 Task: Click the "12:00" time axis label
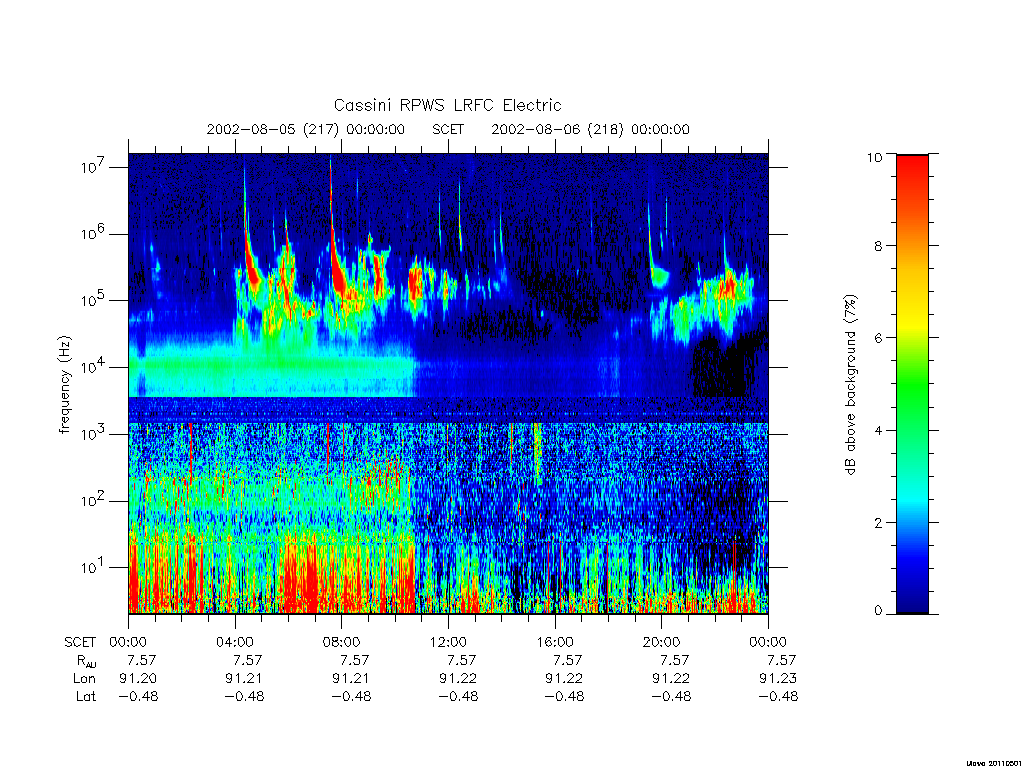point(448,642)
